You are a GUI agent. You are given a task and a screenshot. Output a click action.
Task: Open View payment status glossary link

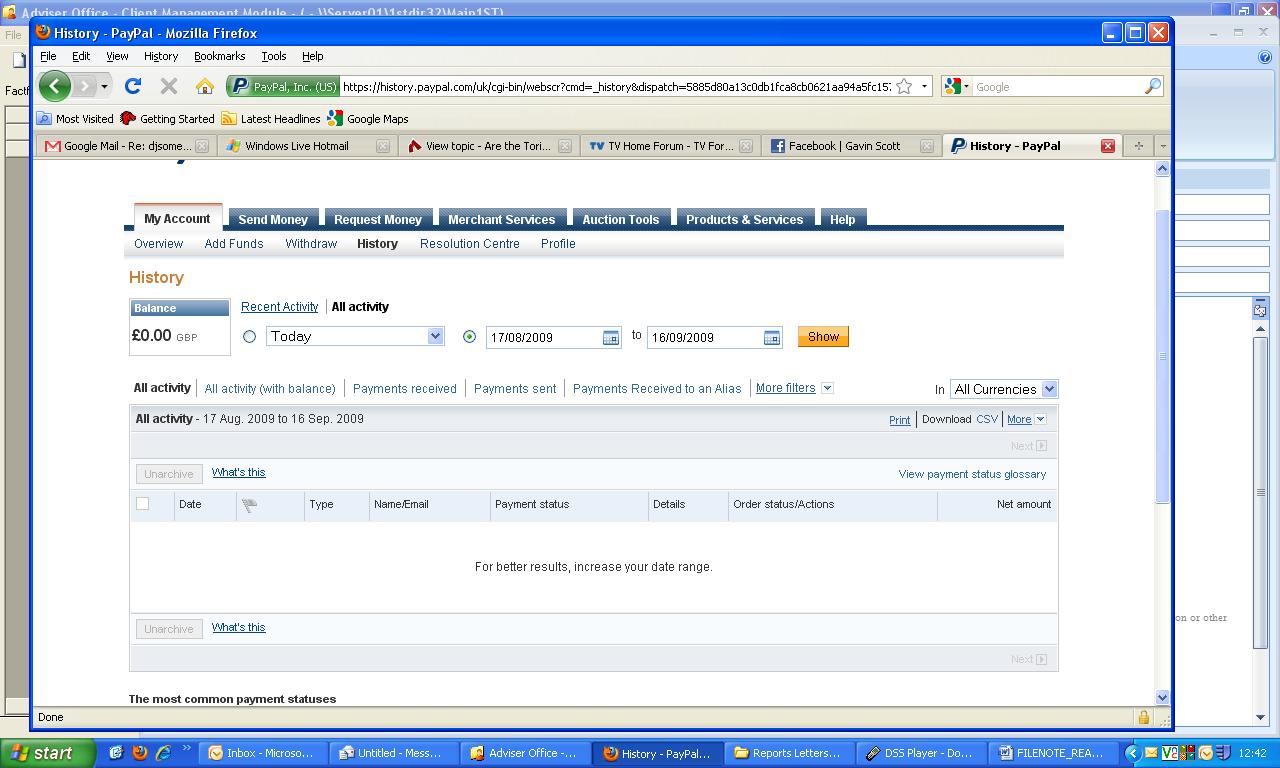click(972, 474)
